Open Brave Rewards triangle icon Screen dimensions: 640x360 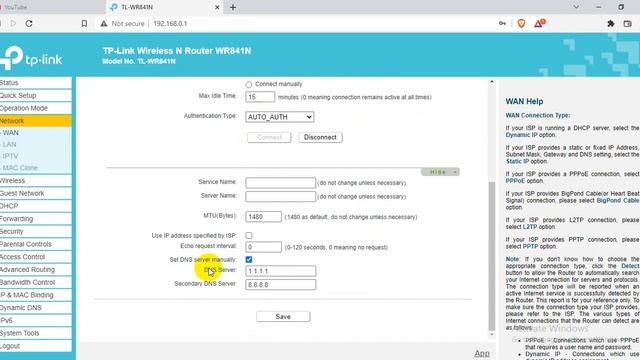click(x=539, y=23)
